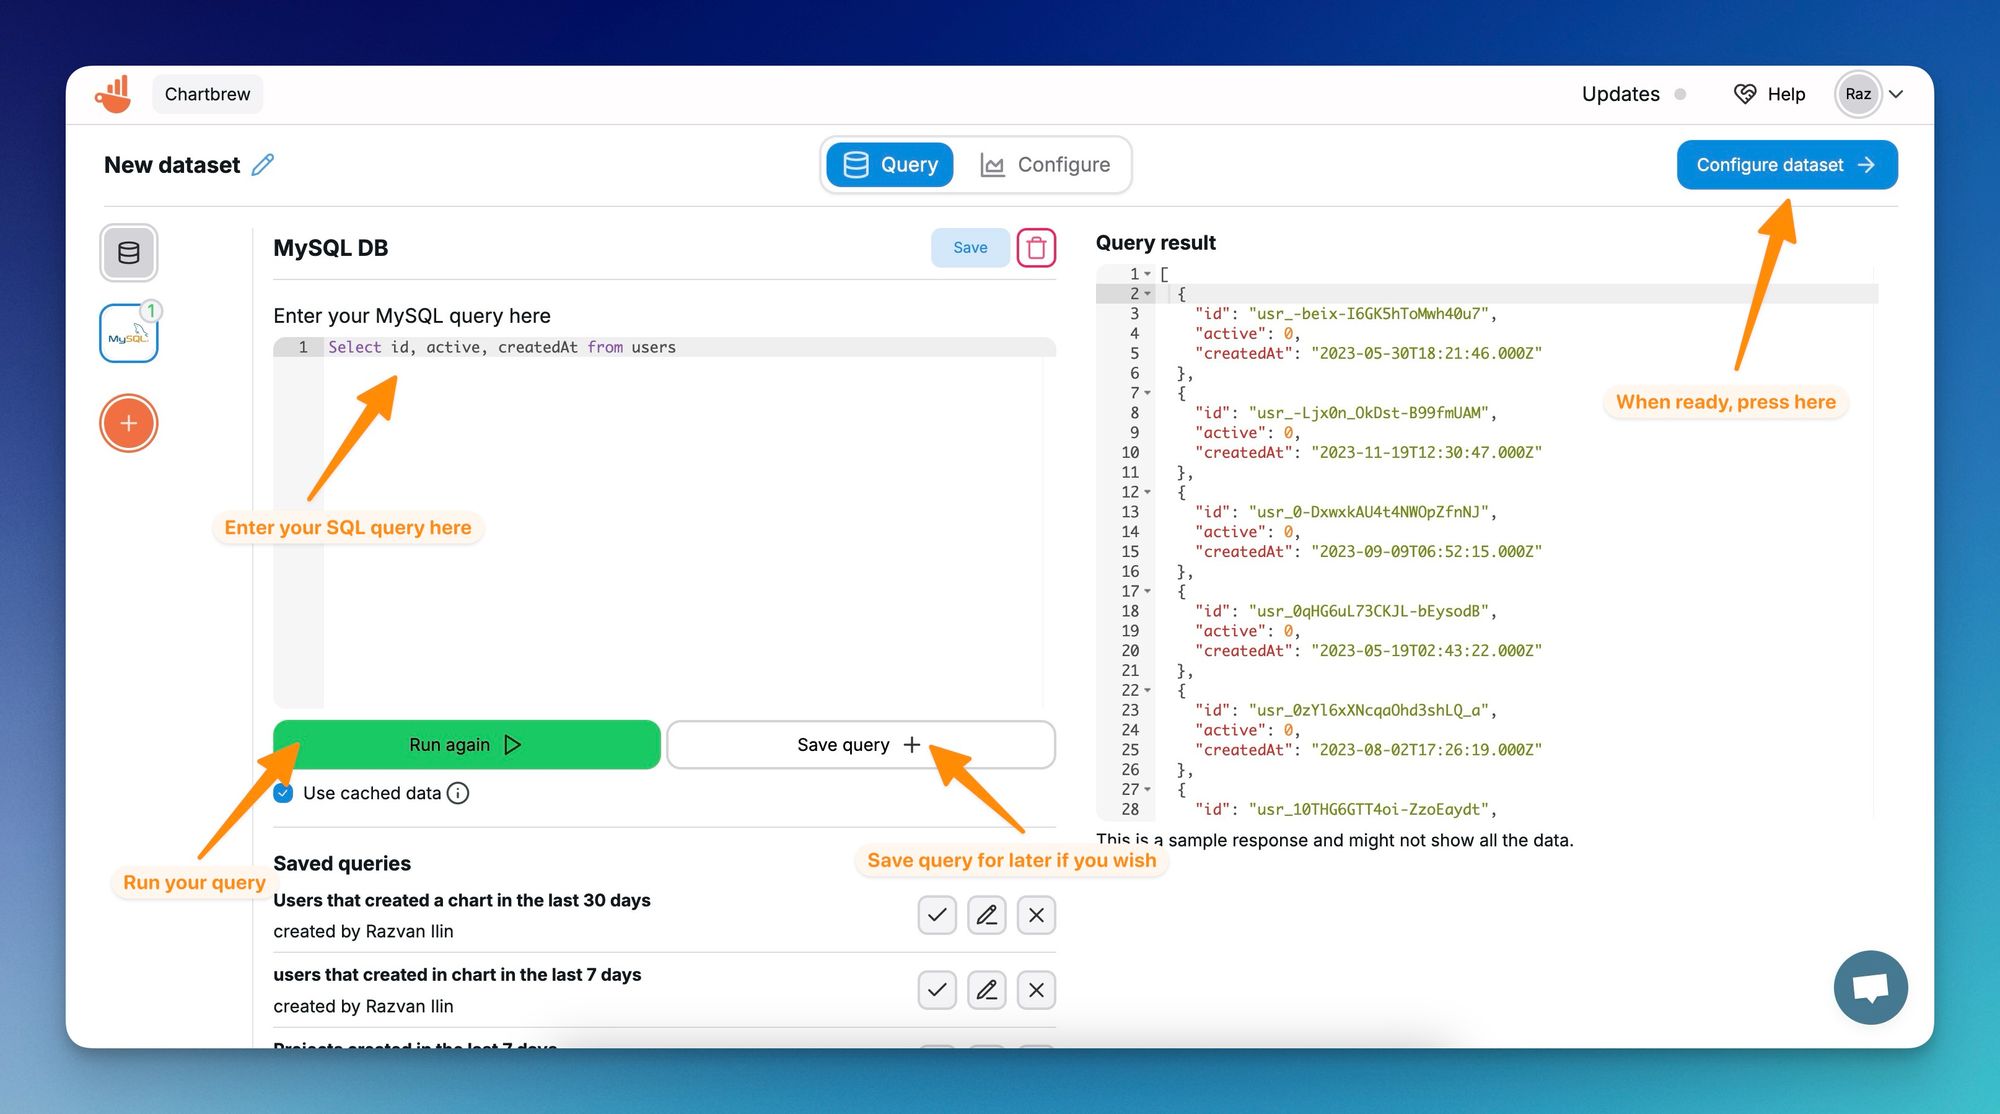
Task: Click the Chartbrew logo icon
Action: pyautogui.click(x=113, y=93)
